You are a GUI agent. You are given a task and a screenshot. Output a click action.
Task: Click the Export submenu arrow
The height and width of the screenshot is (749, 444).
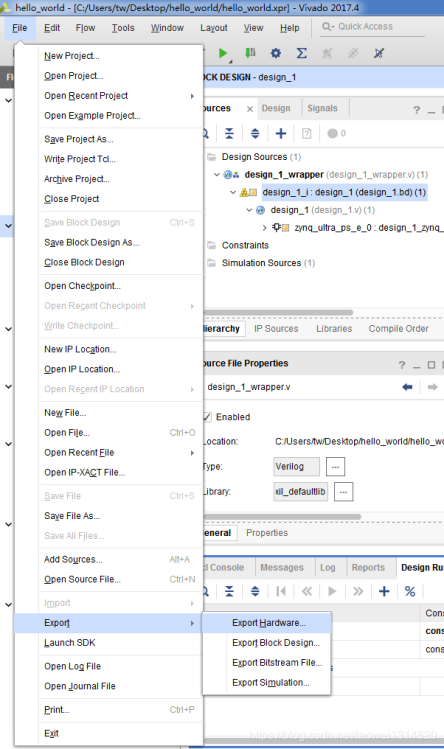[192, 623]
